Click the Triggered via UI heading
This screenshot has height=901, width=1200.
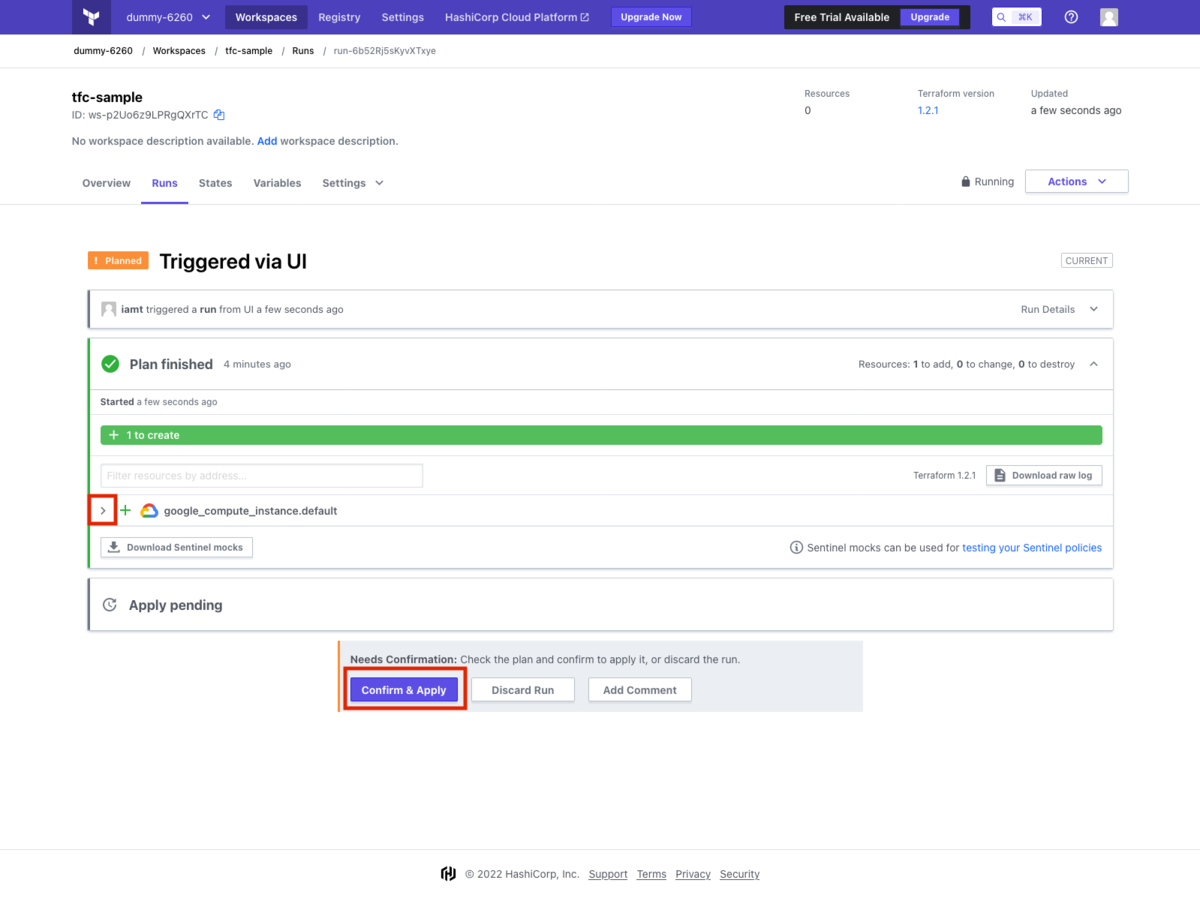233,262
